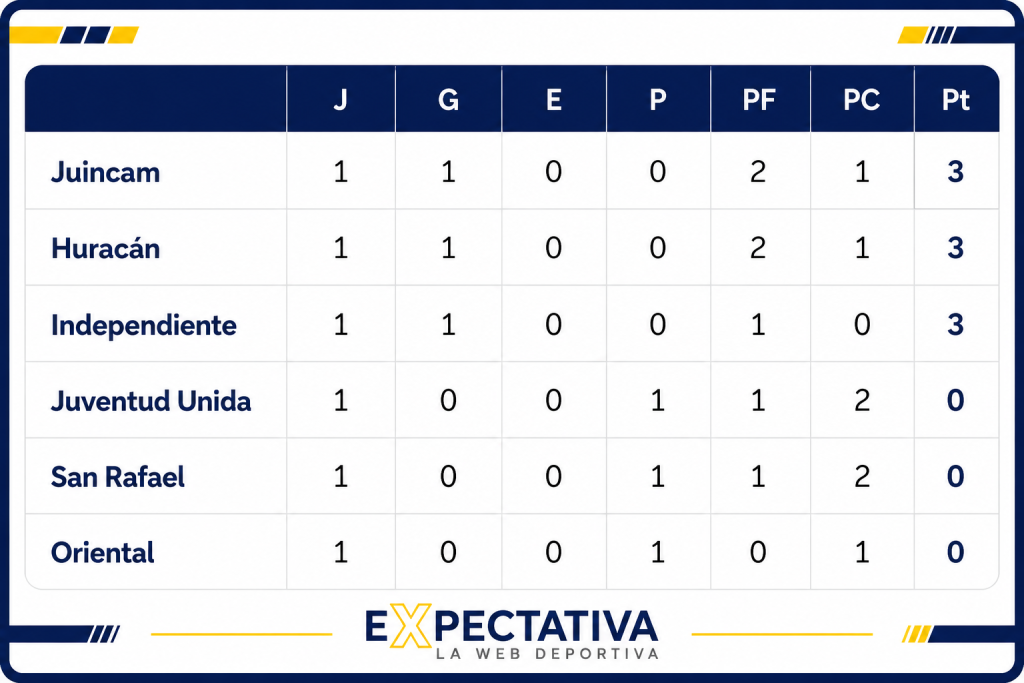Click the PF column header

point(759,100)
